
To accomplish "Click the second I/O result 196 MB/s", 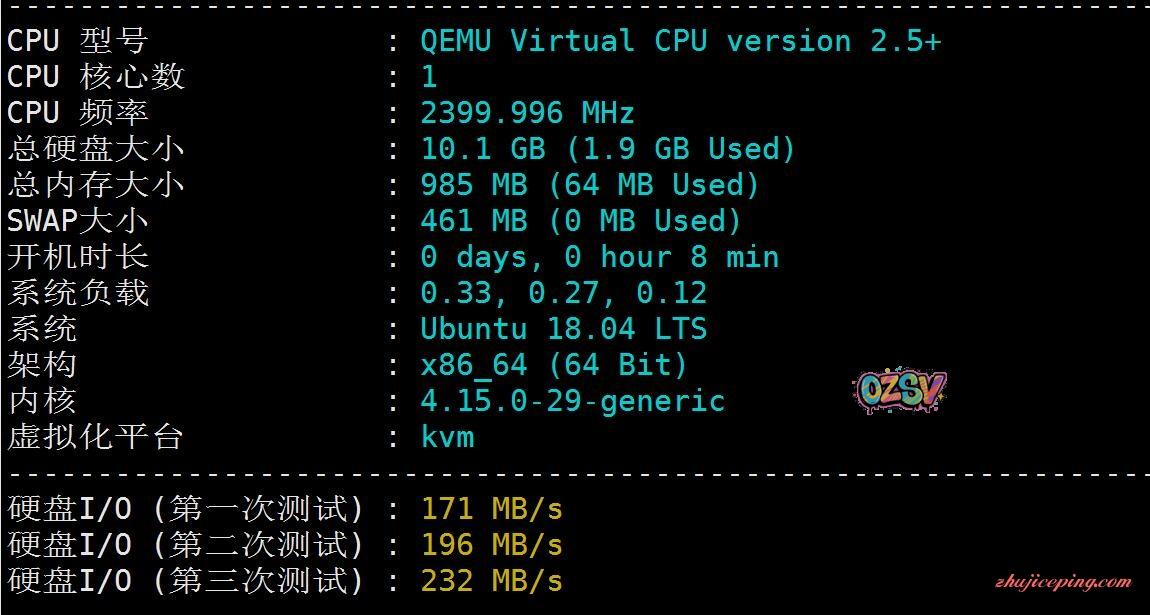I will [491, 545].
